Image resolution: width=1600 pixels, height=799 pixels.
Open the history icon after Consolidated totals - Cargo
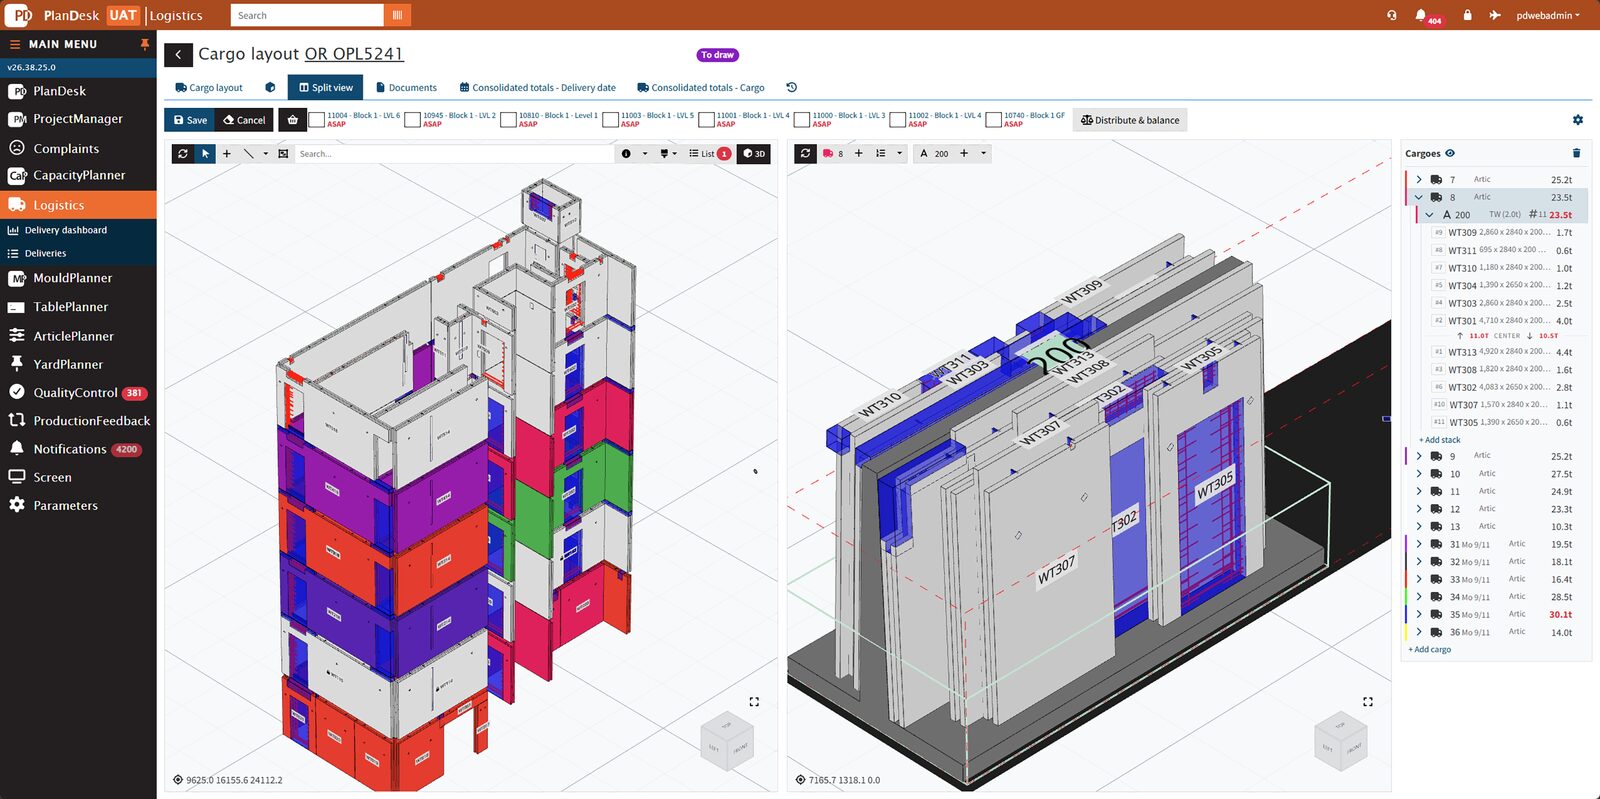click(791, 87)
